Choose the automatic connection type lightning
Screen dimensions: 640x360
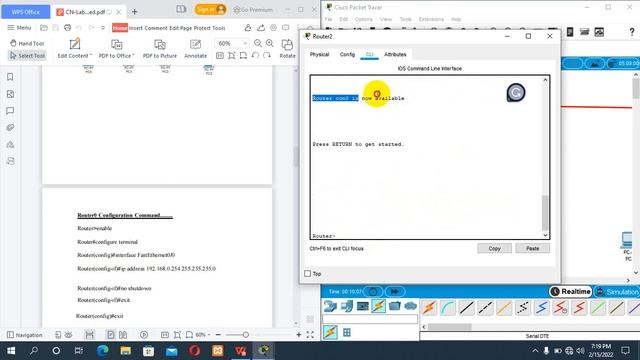(x=429, y=308)
